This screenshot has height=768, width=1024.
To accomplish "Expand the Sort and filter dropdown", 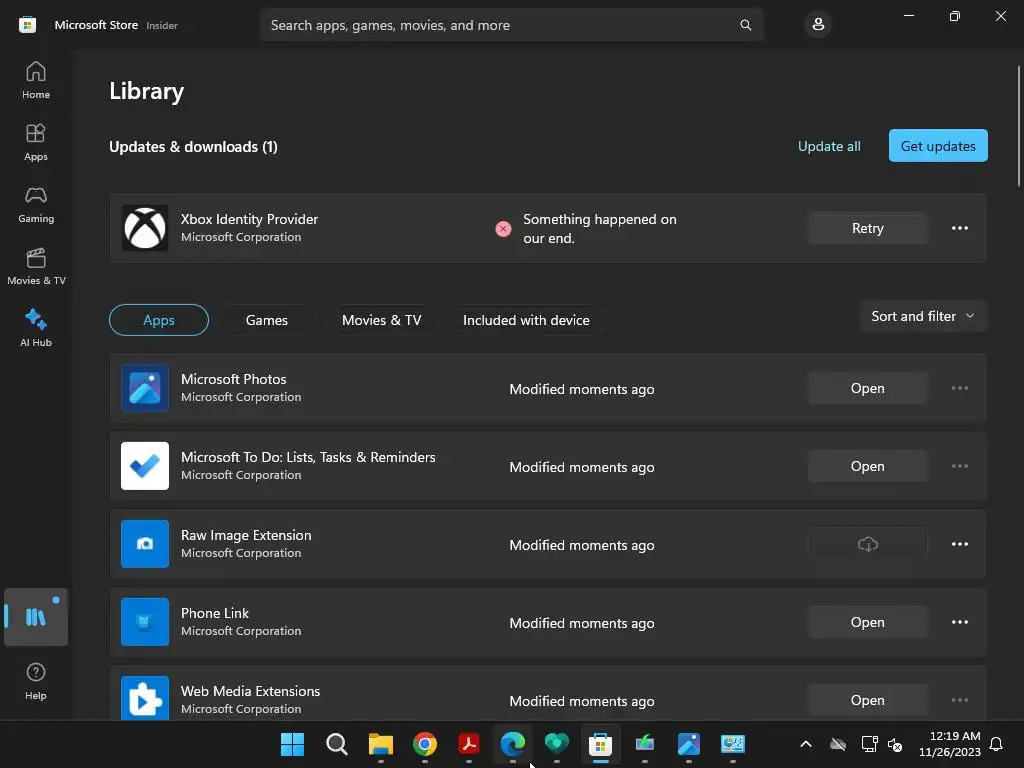I will click(923, 316).
